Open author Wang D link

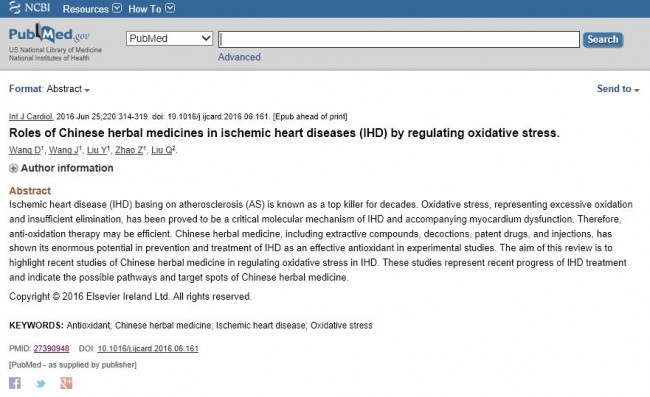[x=25, y=150]
